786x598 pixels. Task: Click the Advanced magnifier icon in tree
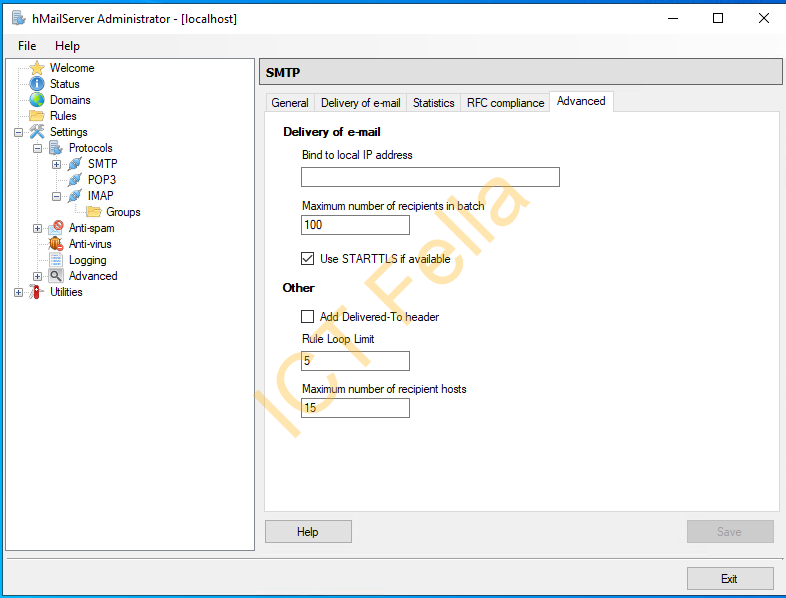point(56,276)
